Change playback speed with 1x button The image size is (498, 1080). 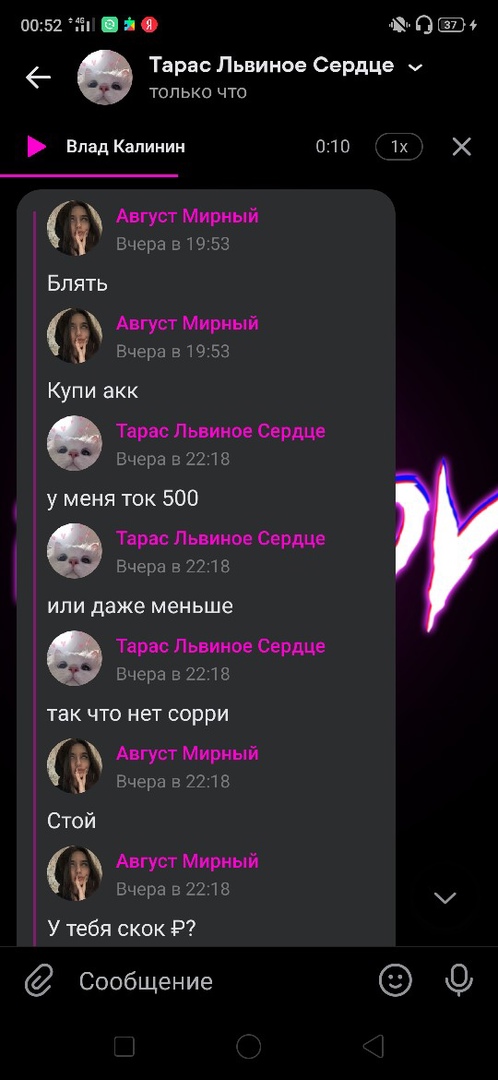(399, 147)
